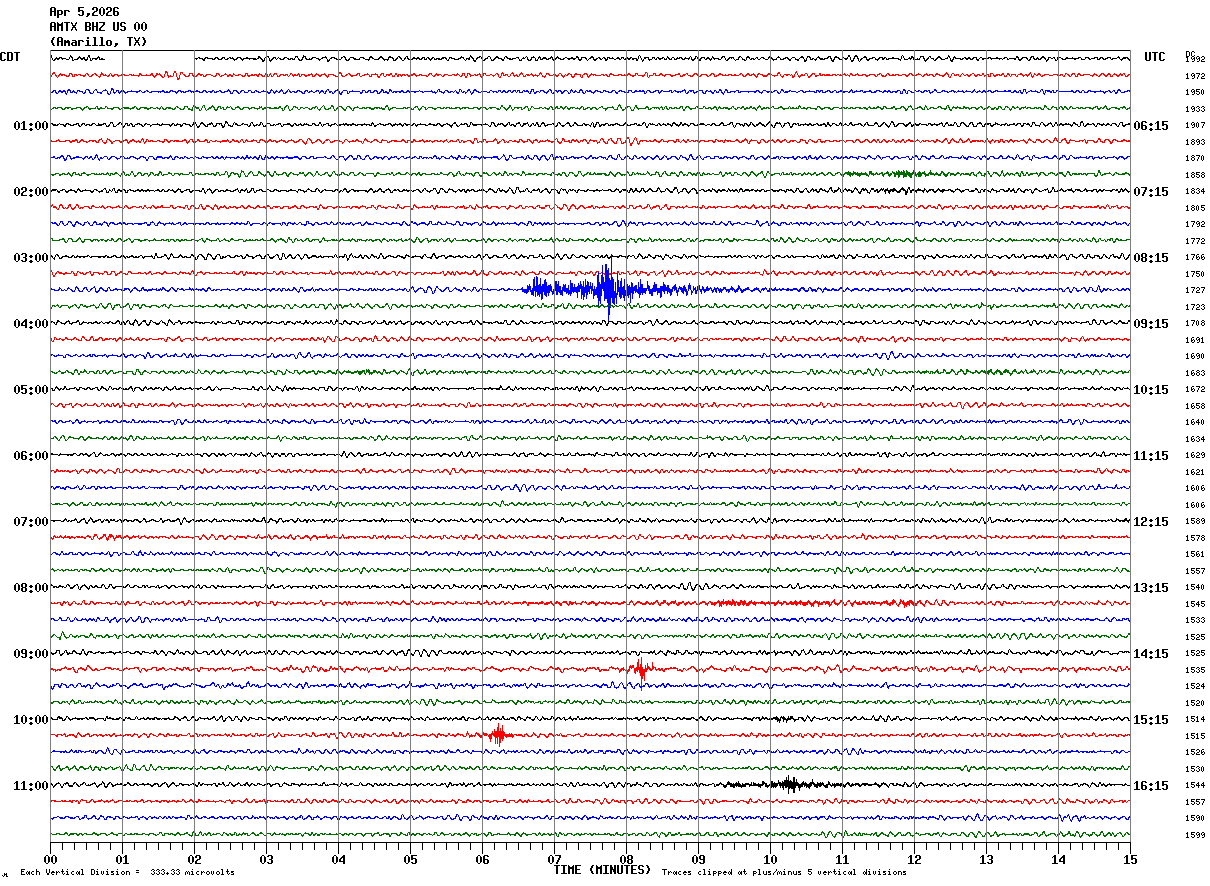
Task: Click the AMTX BHZ US 00 station label
Action: click(x=98, y=27)
